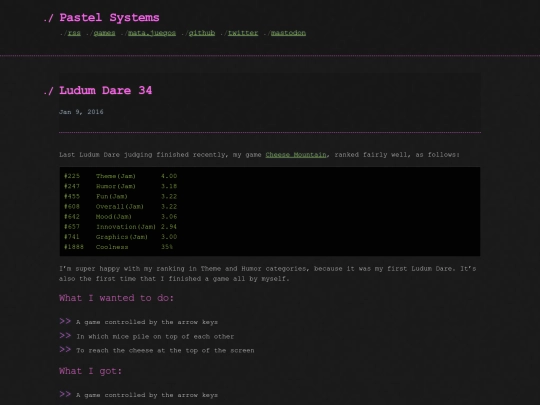This screenshot has height=405, width=540.
Task: Open the twitter link
Action: (x=243, y=33)
